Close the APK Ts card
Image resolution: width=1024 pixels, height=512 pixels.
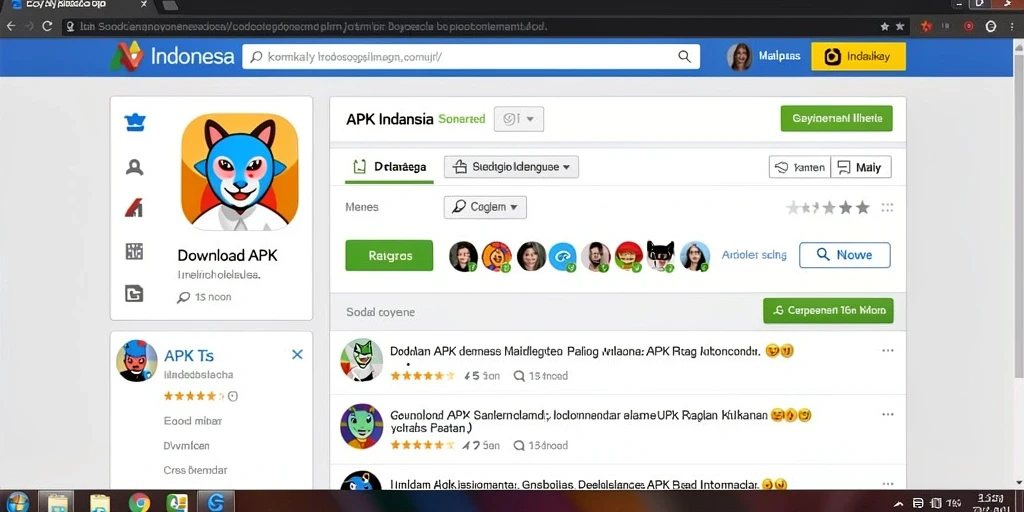[x=297, y=355]
